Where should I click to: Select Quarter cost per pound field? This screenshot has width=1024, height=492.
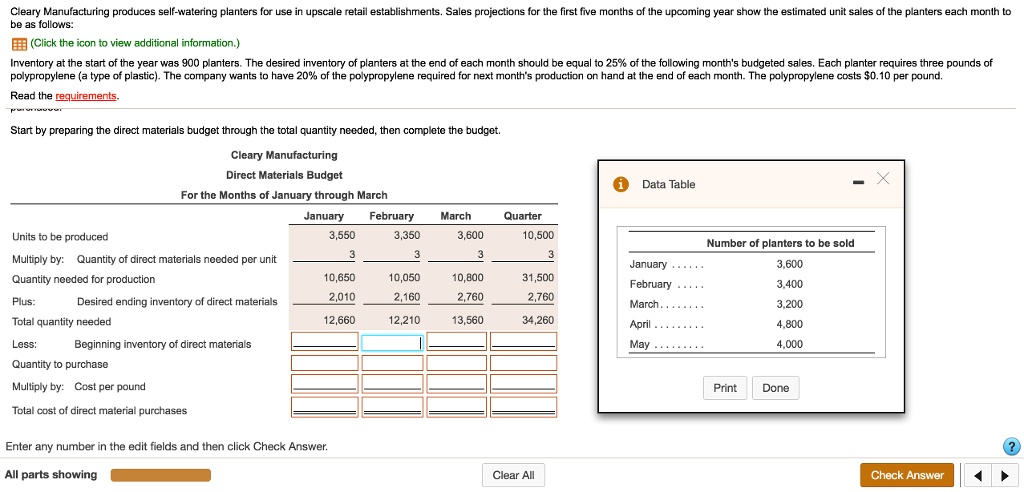pyautogui.click(x=524, y=384)
